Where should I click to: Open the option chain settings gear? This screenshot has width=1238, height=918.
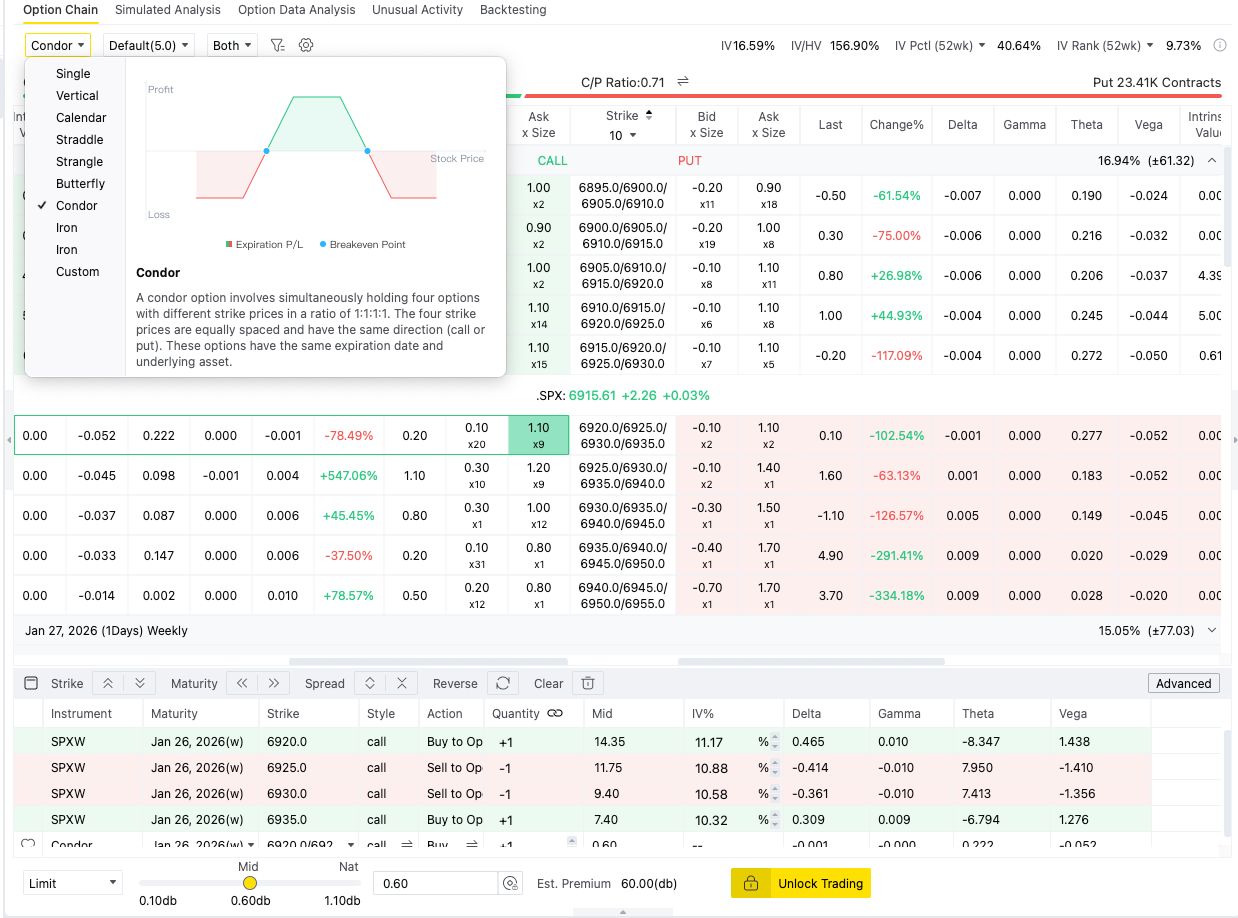[x=306, y=45]
